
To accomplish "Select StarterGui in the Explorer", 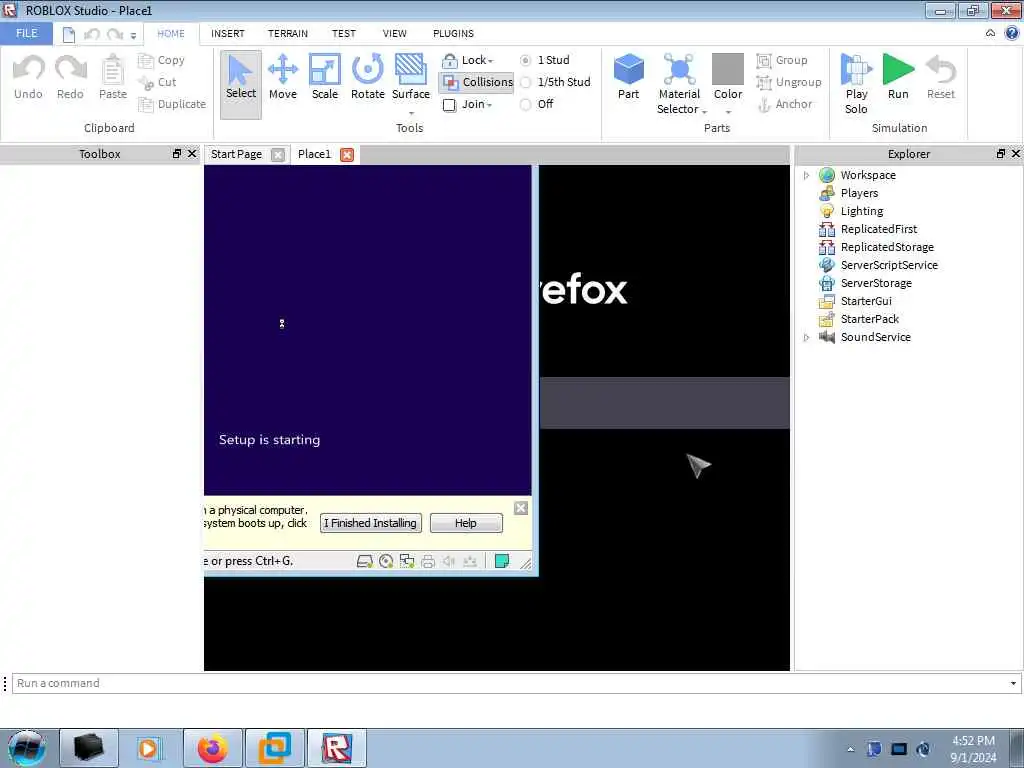I will coord(865,301).
